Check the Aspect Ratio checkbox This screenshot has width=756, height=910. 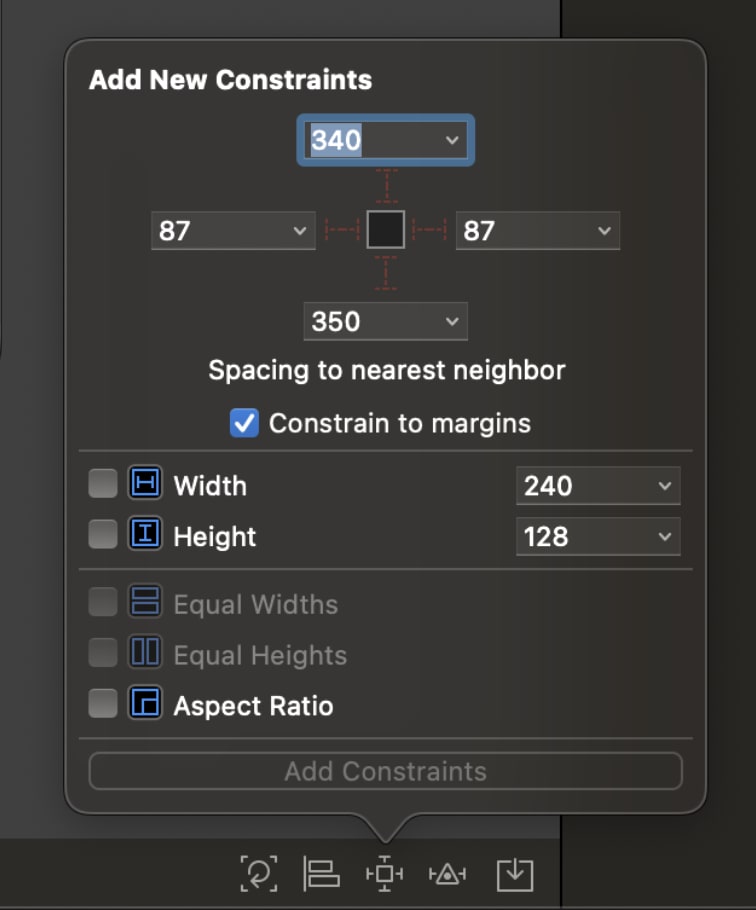[x=103, y=703]
